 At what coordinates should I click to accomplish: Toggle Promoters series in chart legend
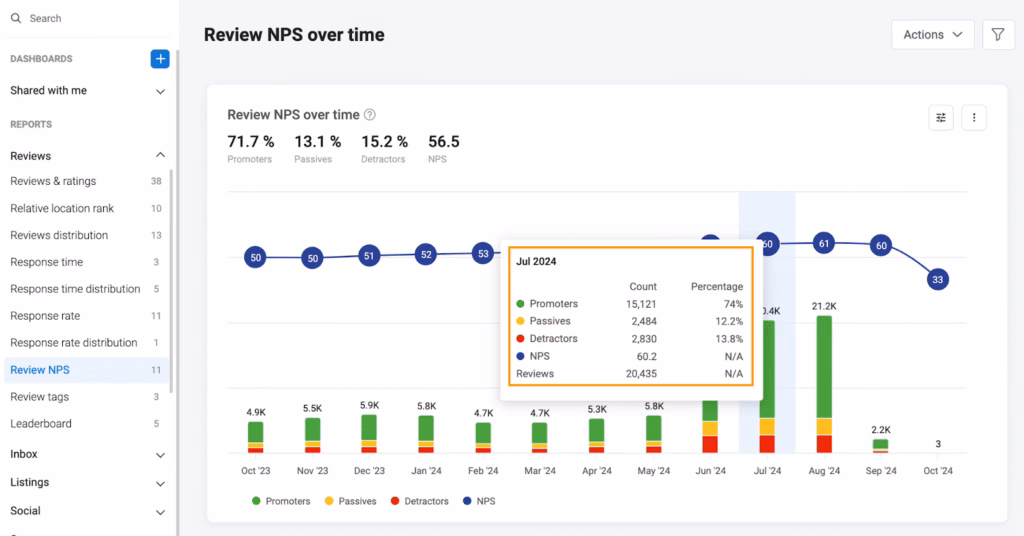[281, 501]
